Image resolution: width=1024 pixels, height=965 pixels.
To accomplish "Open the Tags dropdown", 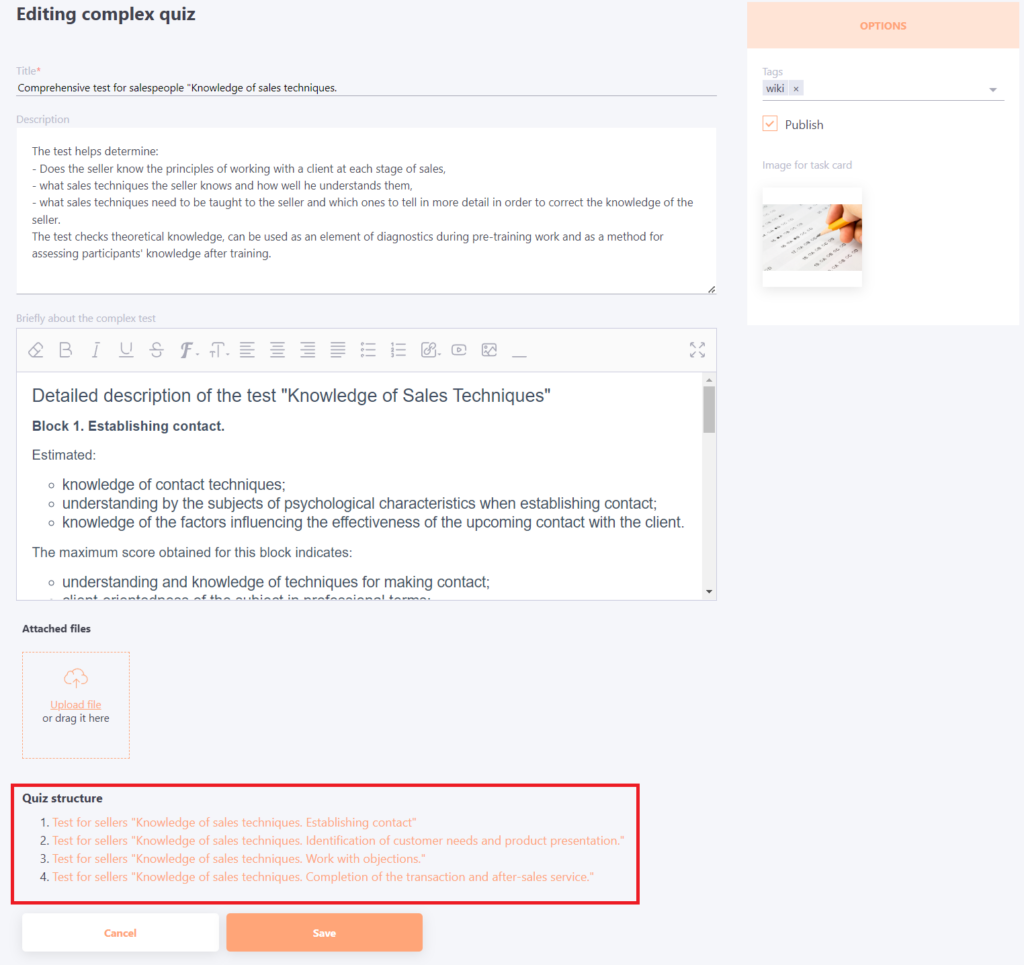I will (993, 88).
